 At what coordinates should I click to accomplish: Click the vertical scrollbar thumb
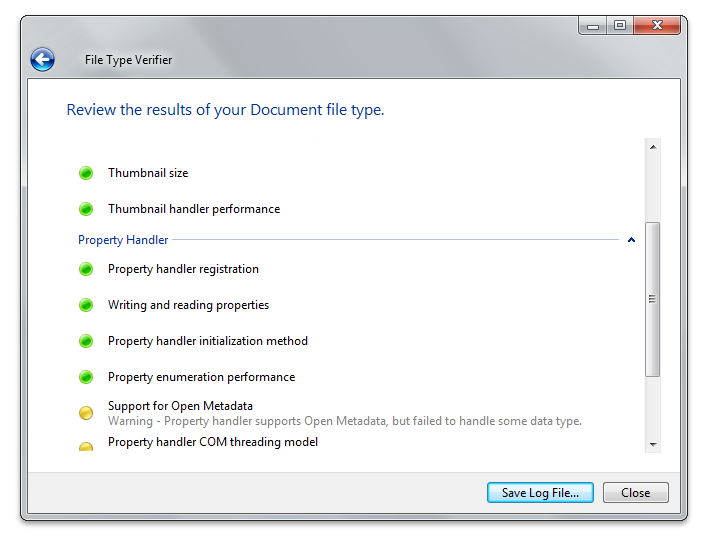pyautogui.click(x=653, y=299)
